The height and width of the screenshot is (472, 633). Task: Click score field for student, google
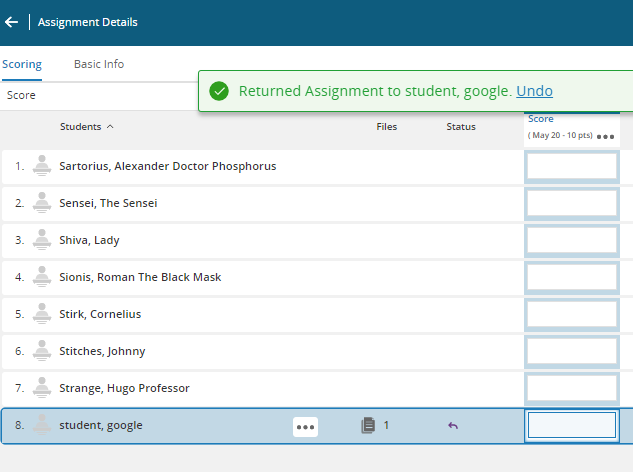[x=572, y=426]
